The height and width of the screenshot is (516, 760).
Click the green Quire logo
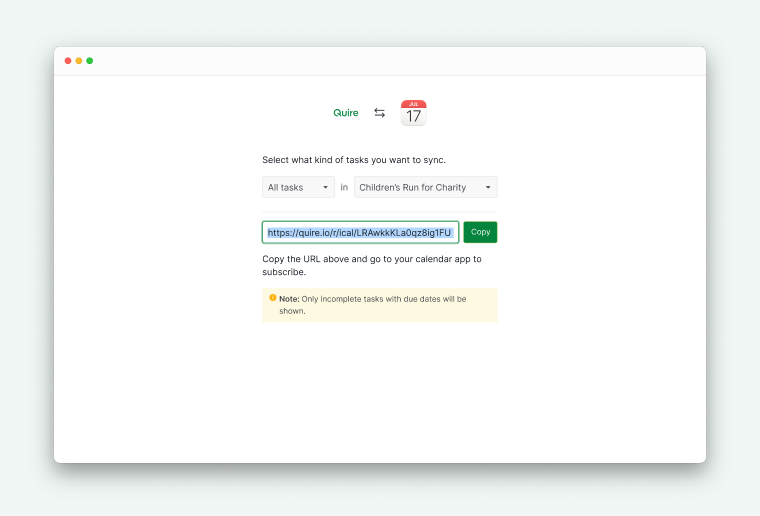pyautogui.click(x=346, y=113)
